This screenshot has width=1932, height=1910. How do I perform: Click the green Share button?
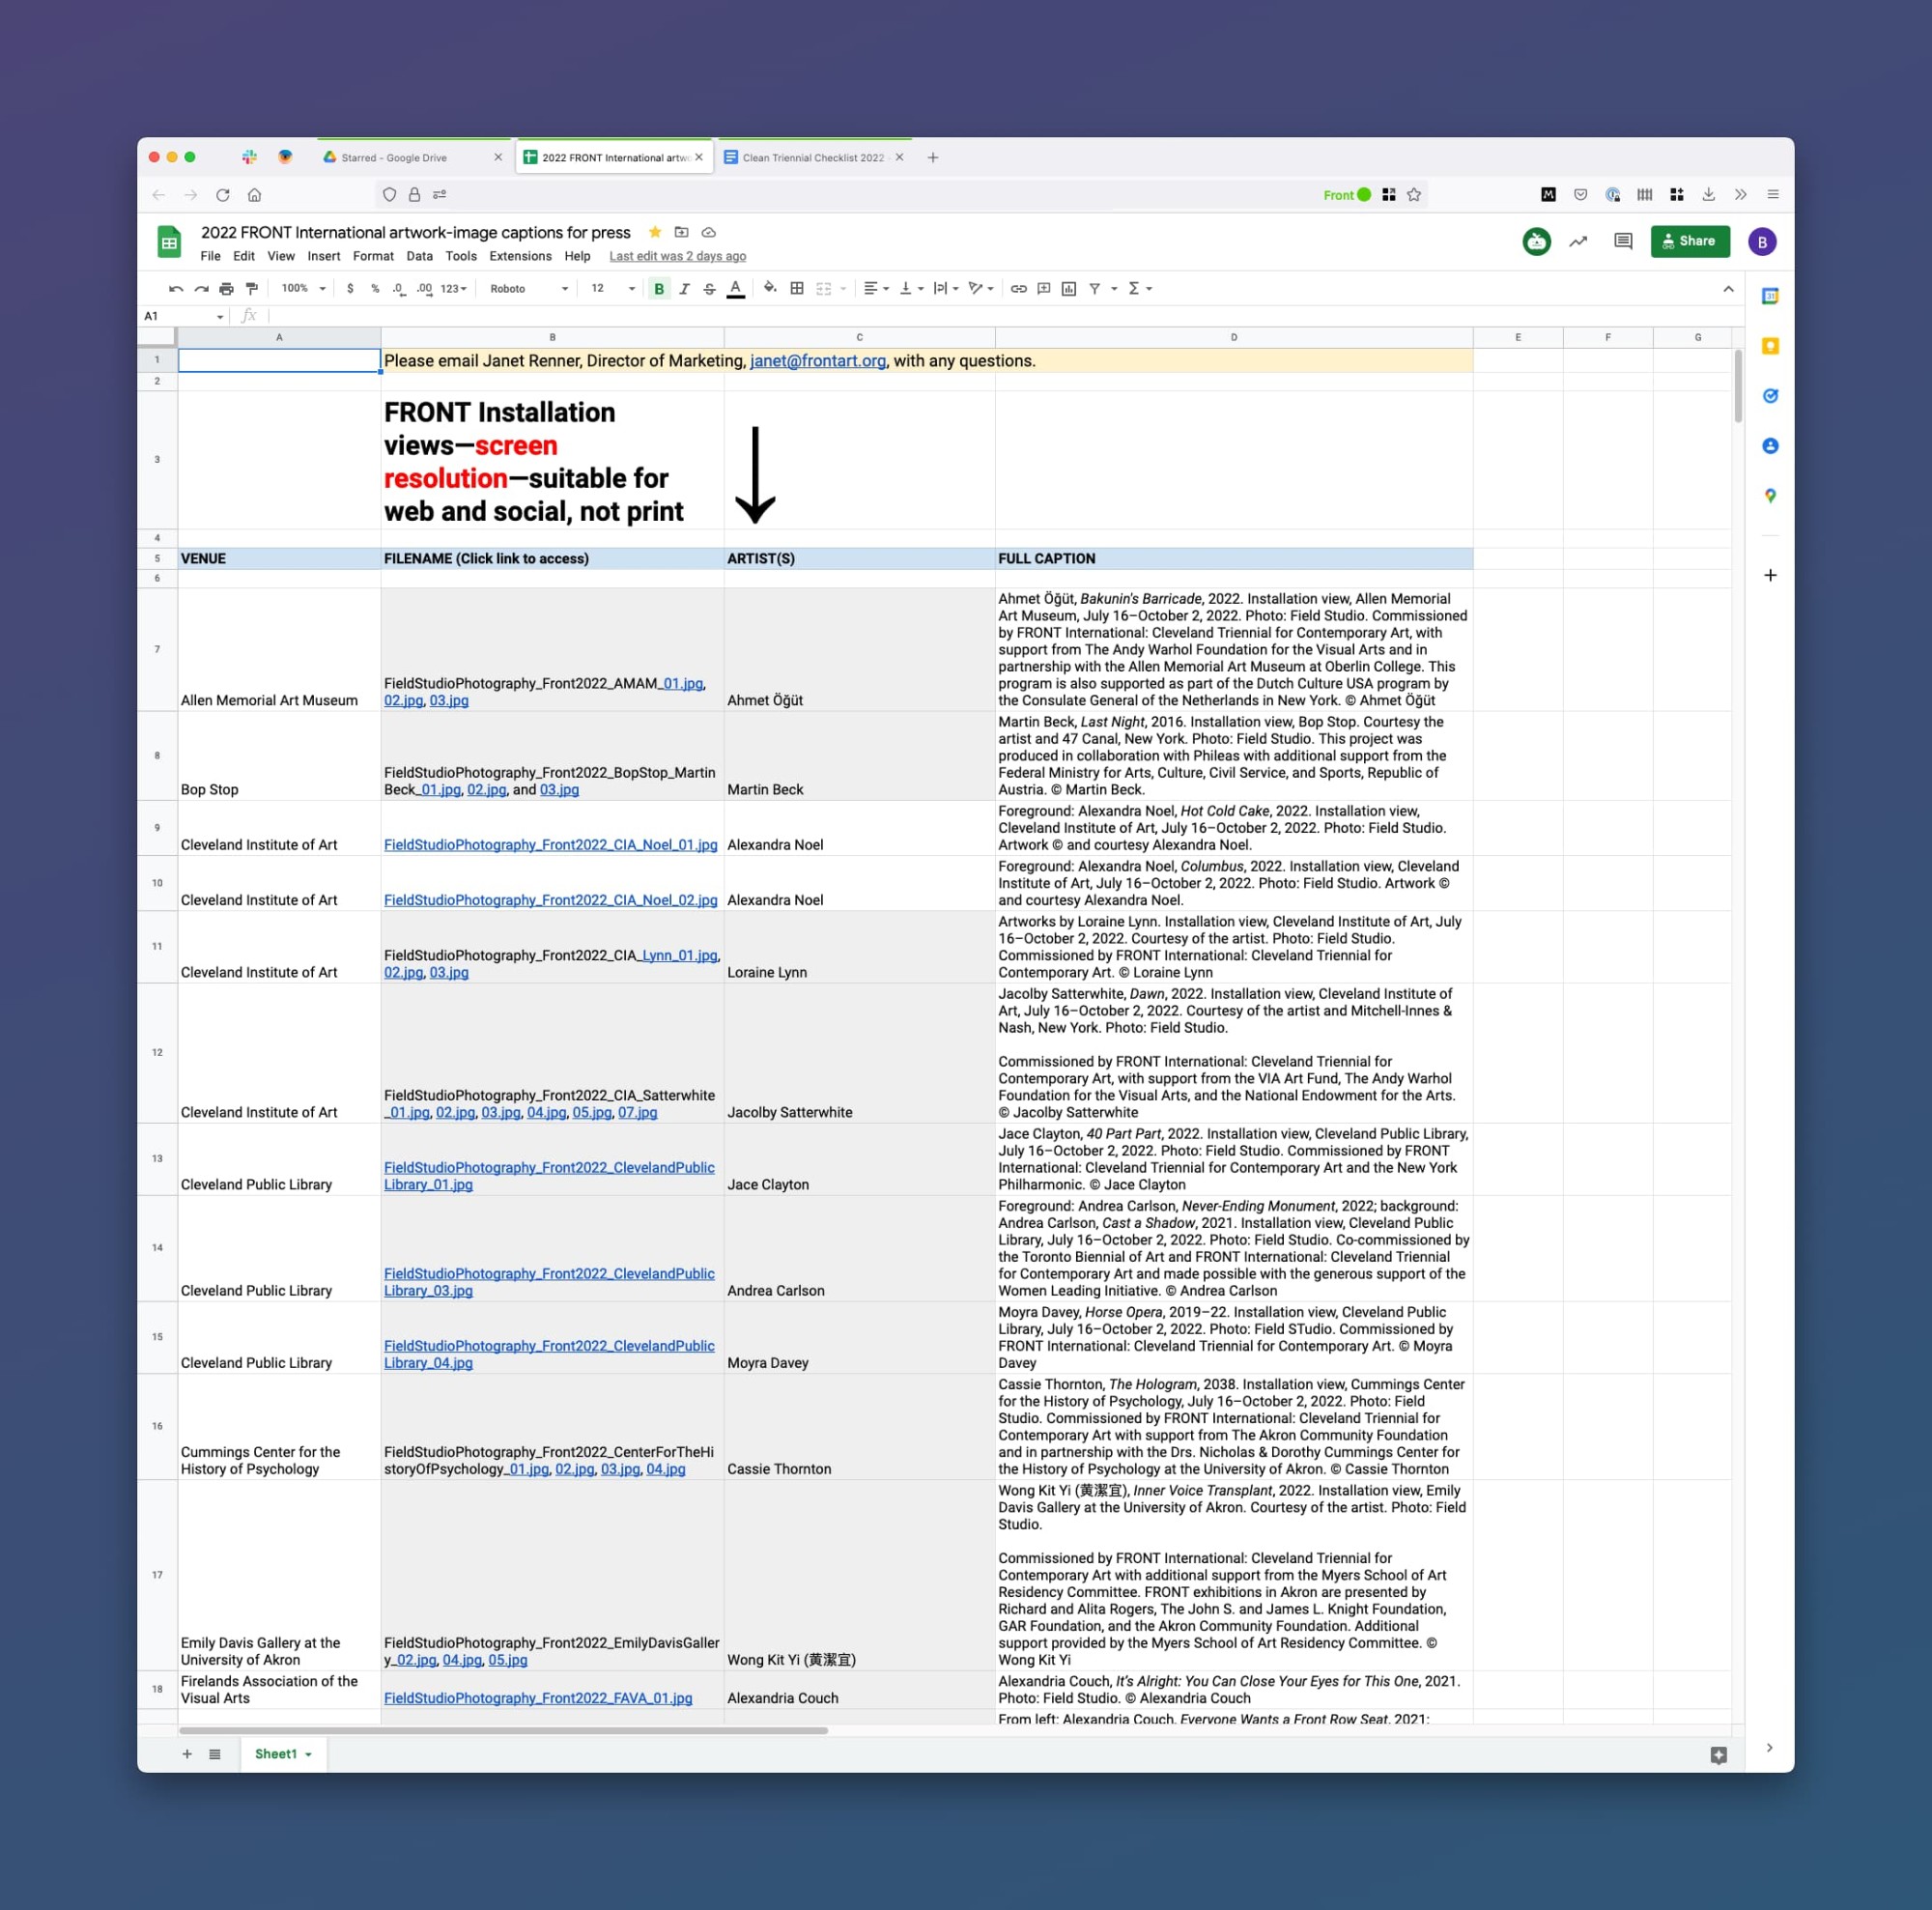coord(1690,241)
